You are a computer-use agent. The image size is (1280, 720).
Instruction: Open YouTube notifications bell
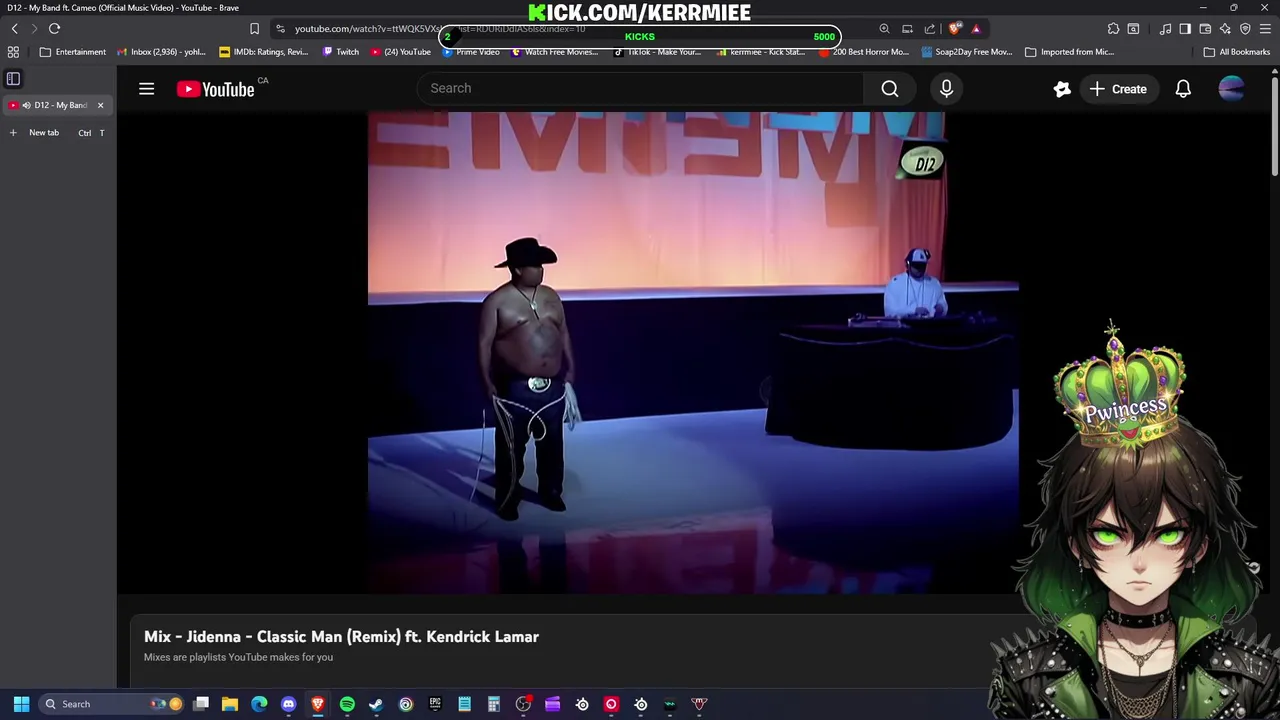1183,89
